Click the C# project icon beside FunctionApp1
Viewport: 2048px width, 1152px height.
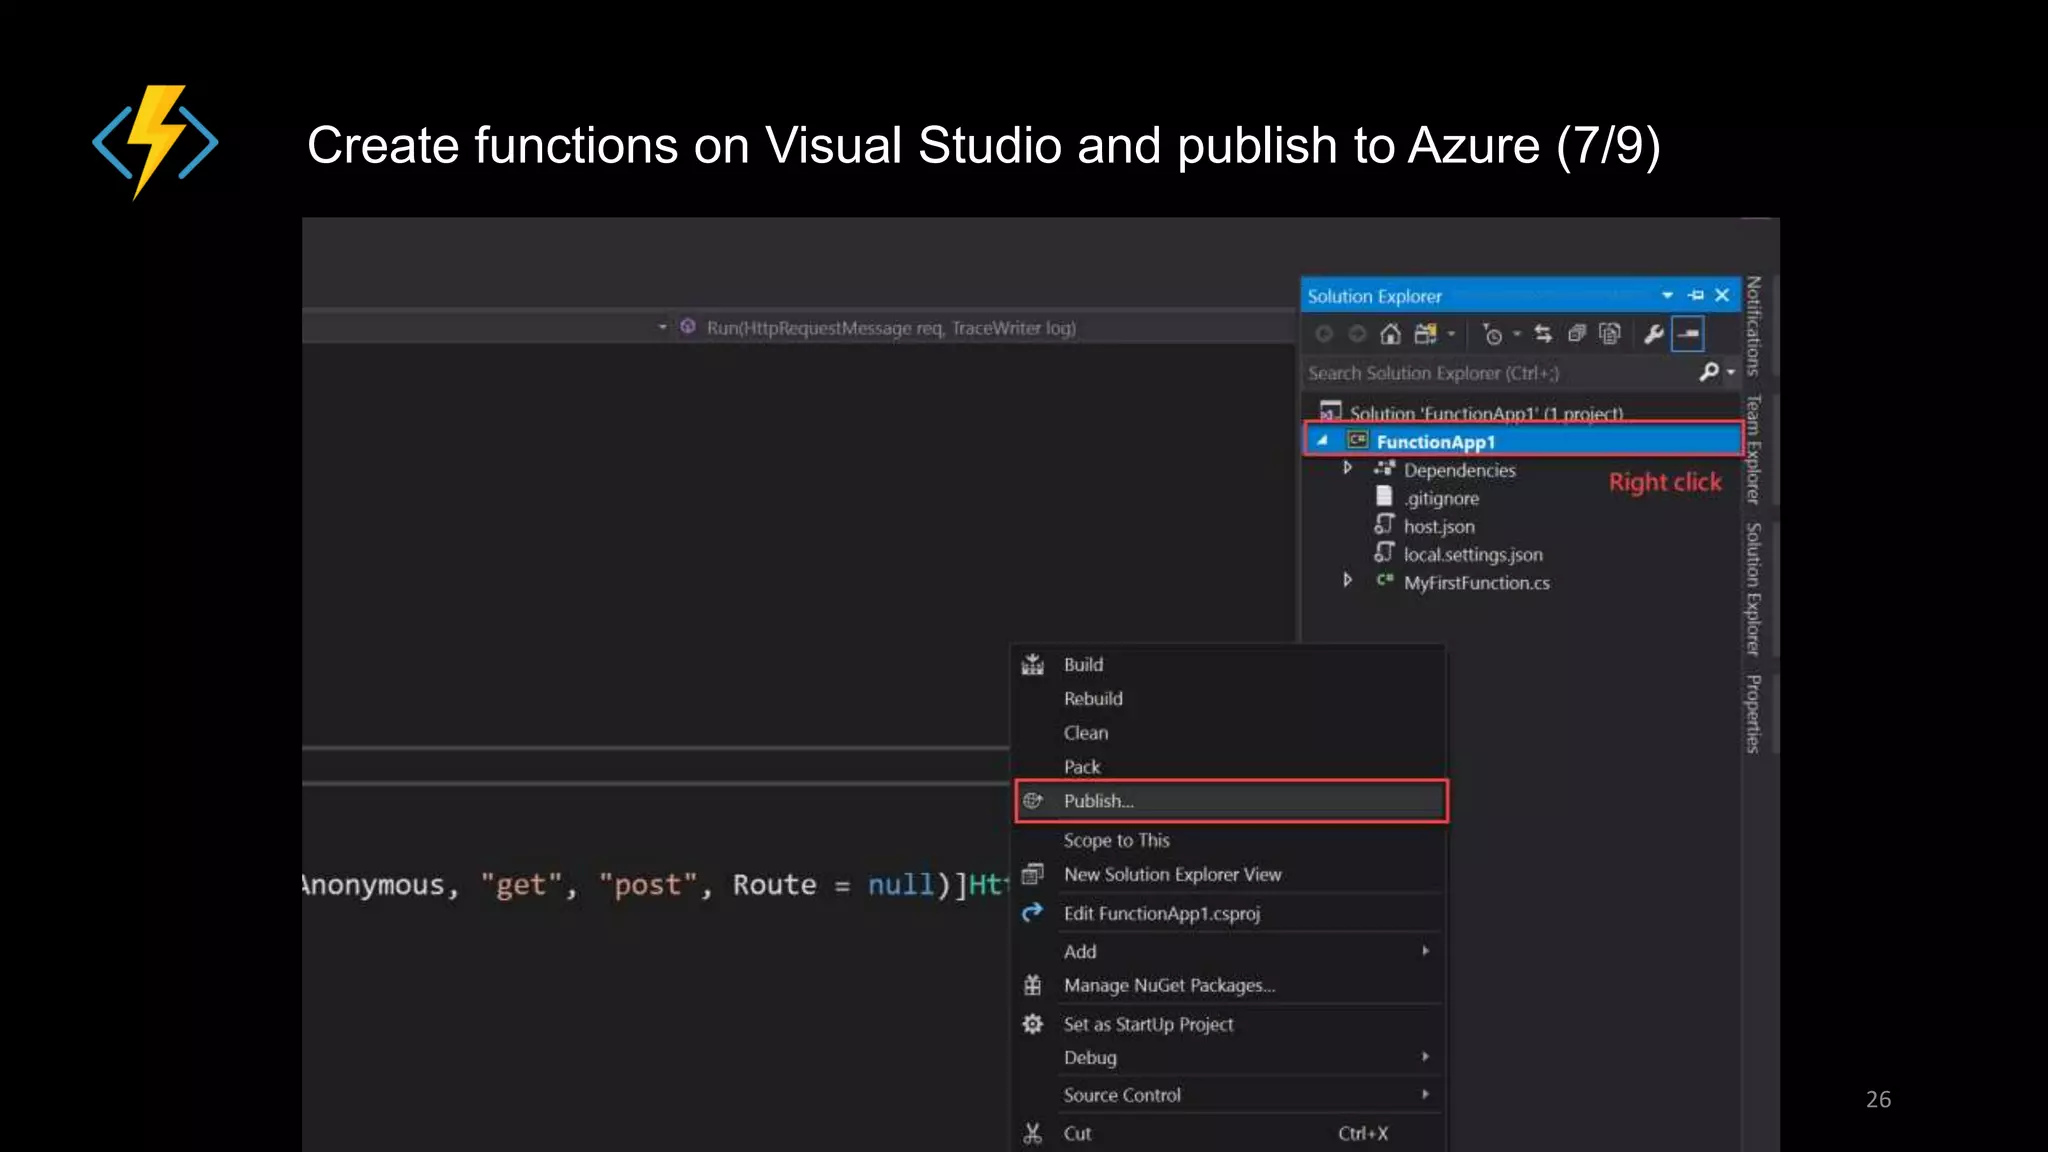[1357, 440]
